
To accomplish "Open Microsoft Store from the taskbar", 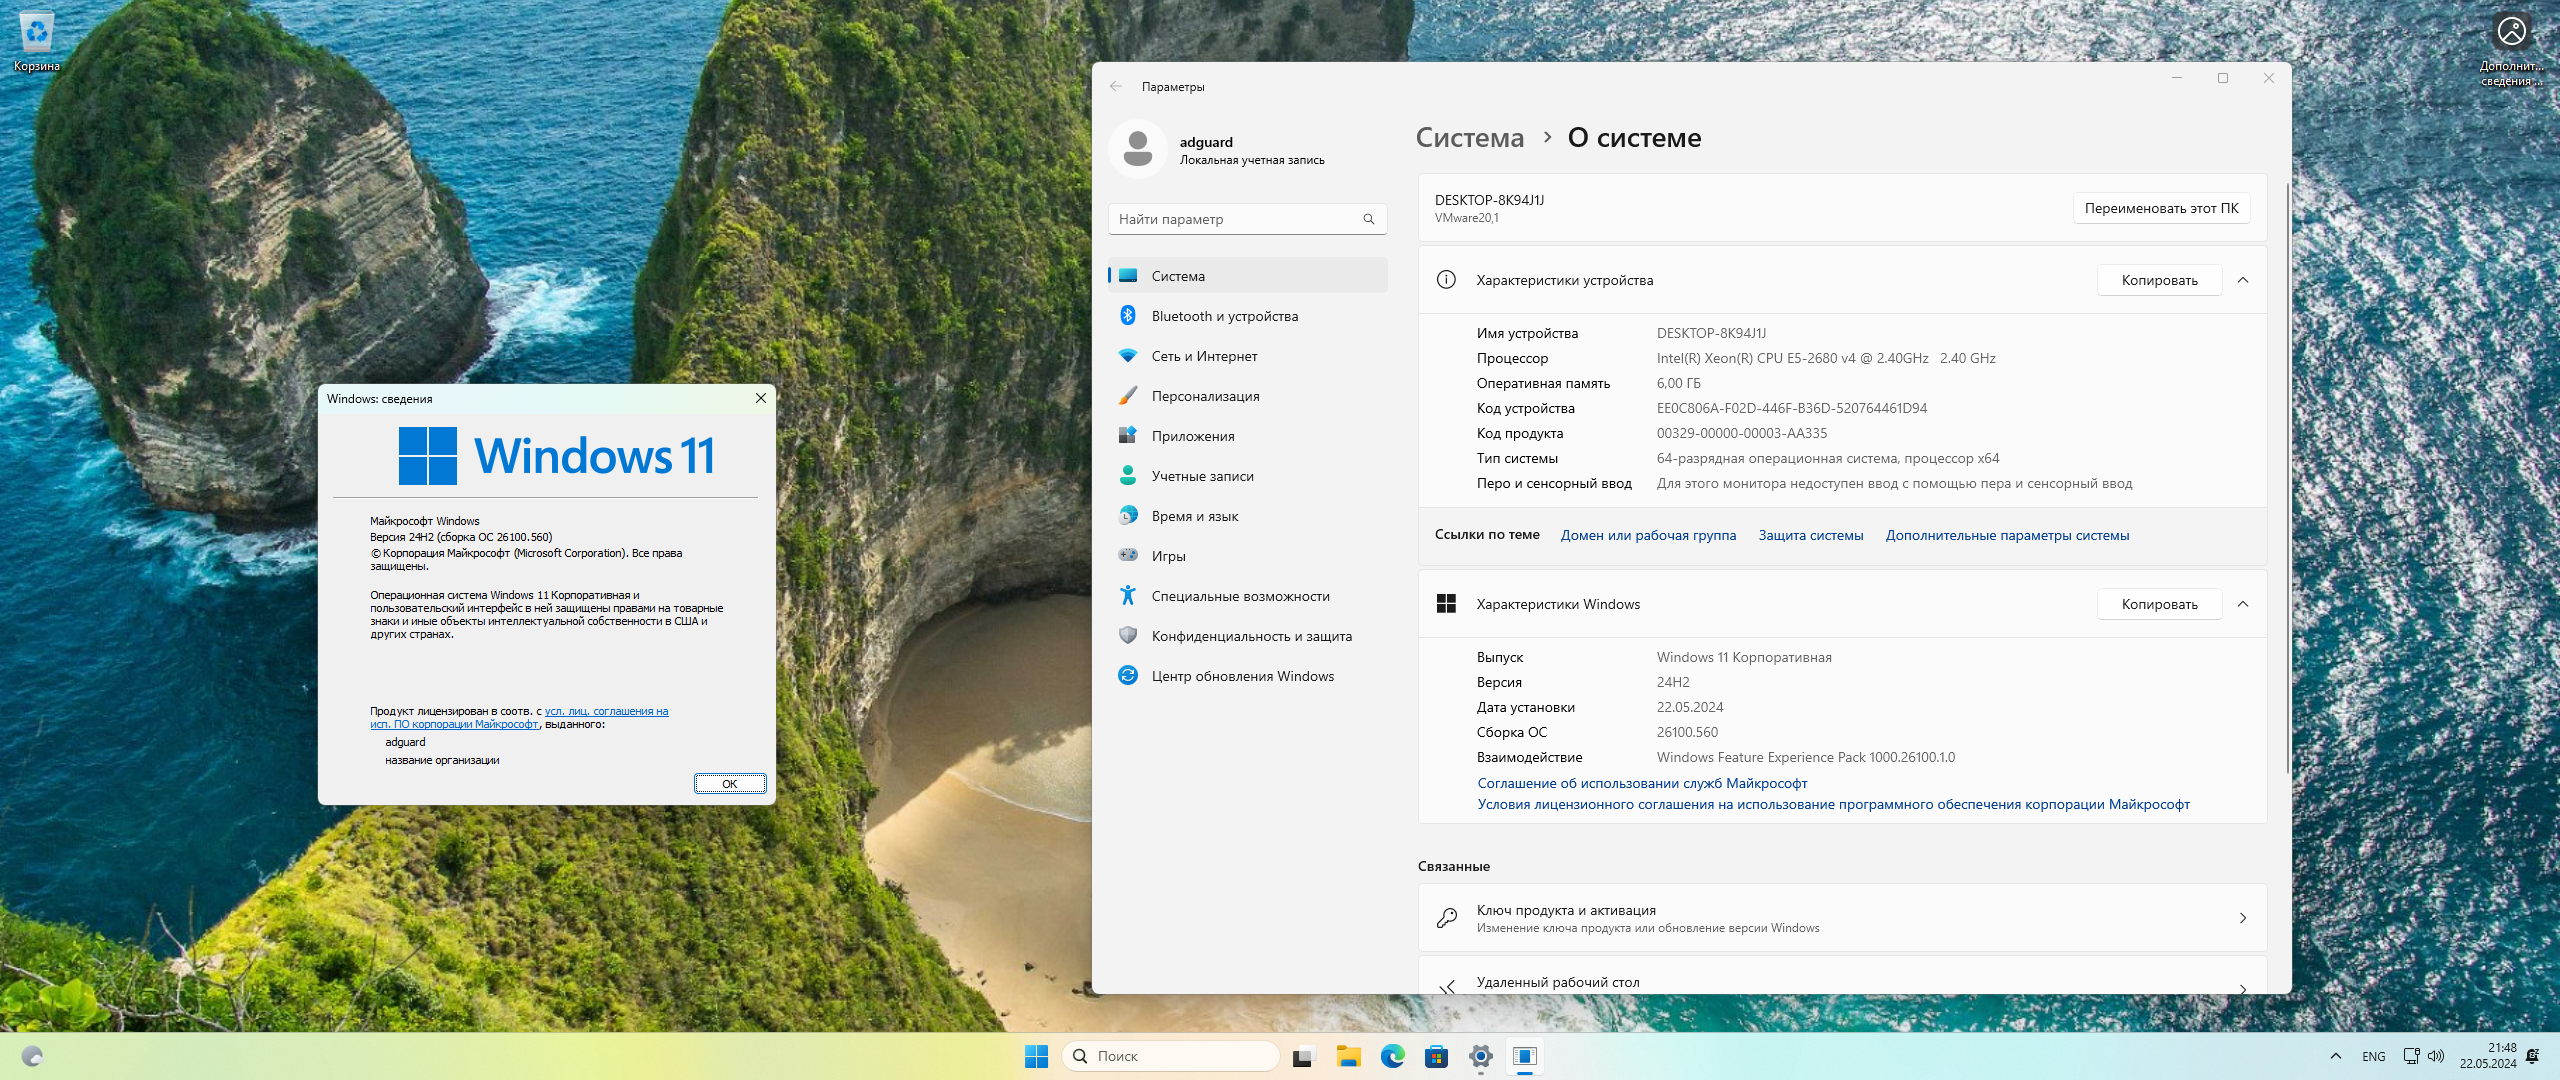I will tap(1436, 1056).
